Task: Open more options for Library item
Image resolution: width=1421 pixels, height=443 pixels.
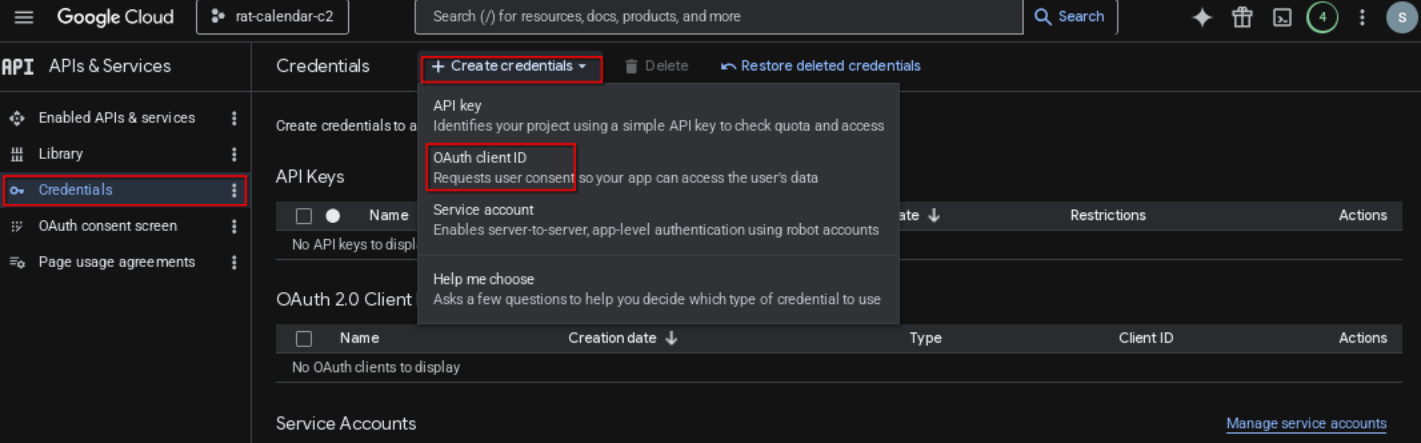Action: click(x=234, y=154)
